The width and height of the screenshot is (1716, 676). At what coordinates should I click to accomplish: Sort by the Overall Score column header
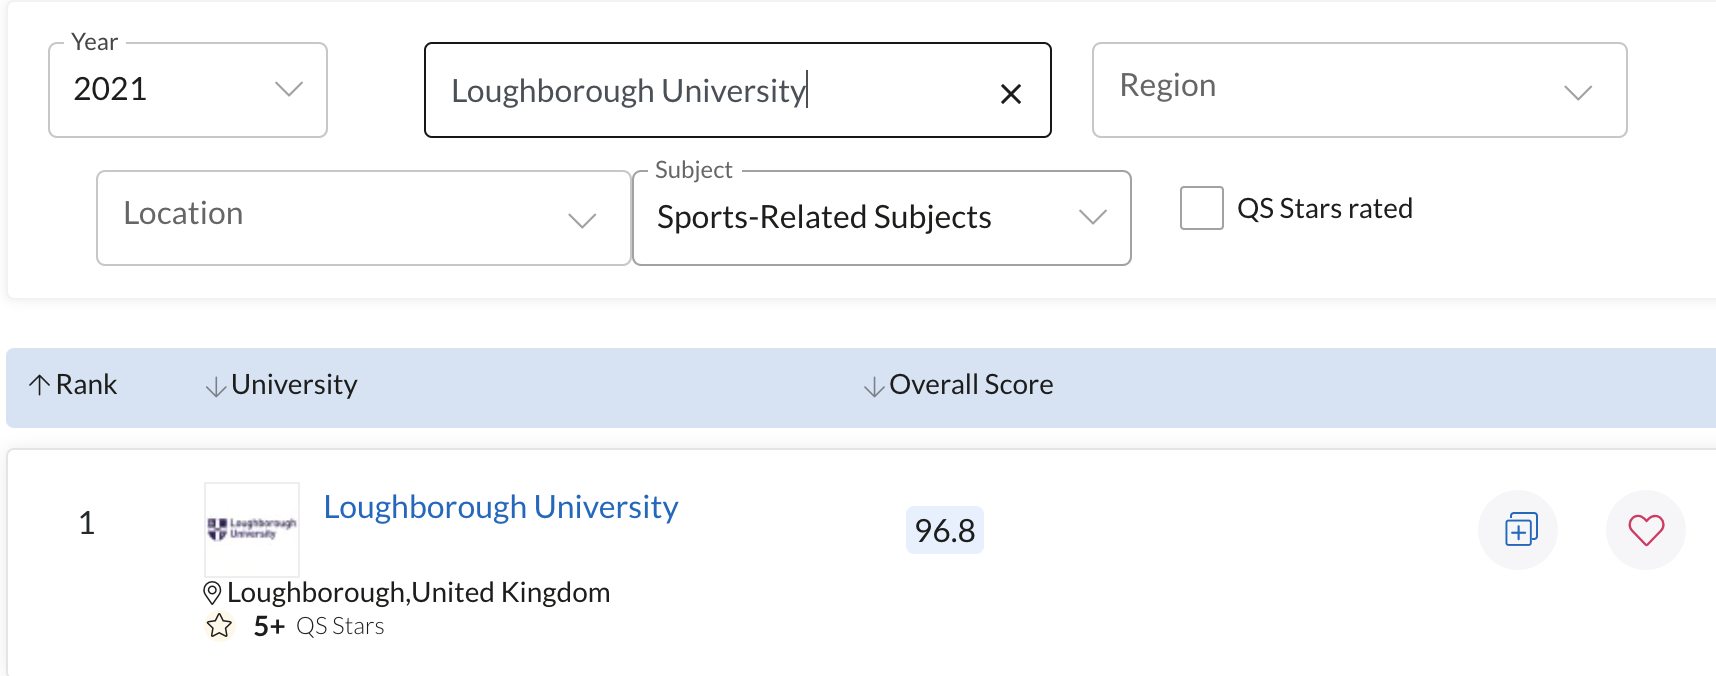970,385
